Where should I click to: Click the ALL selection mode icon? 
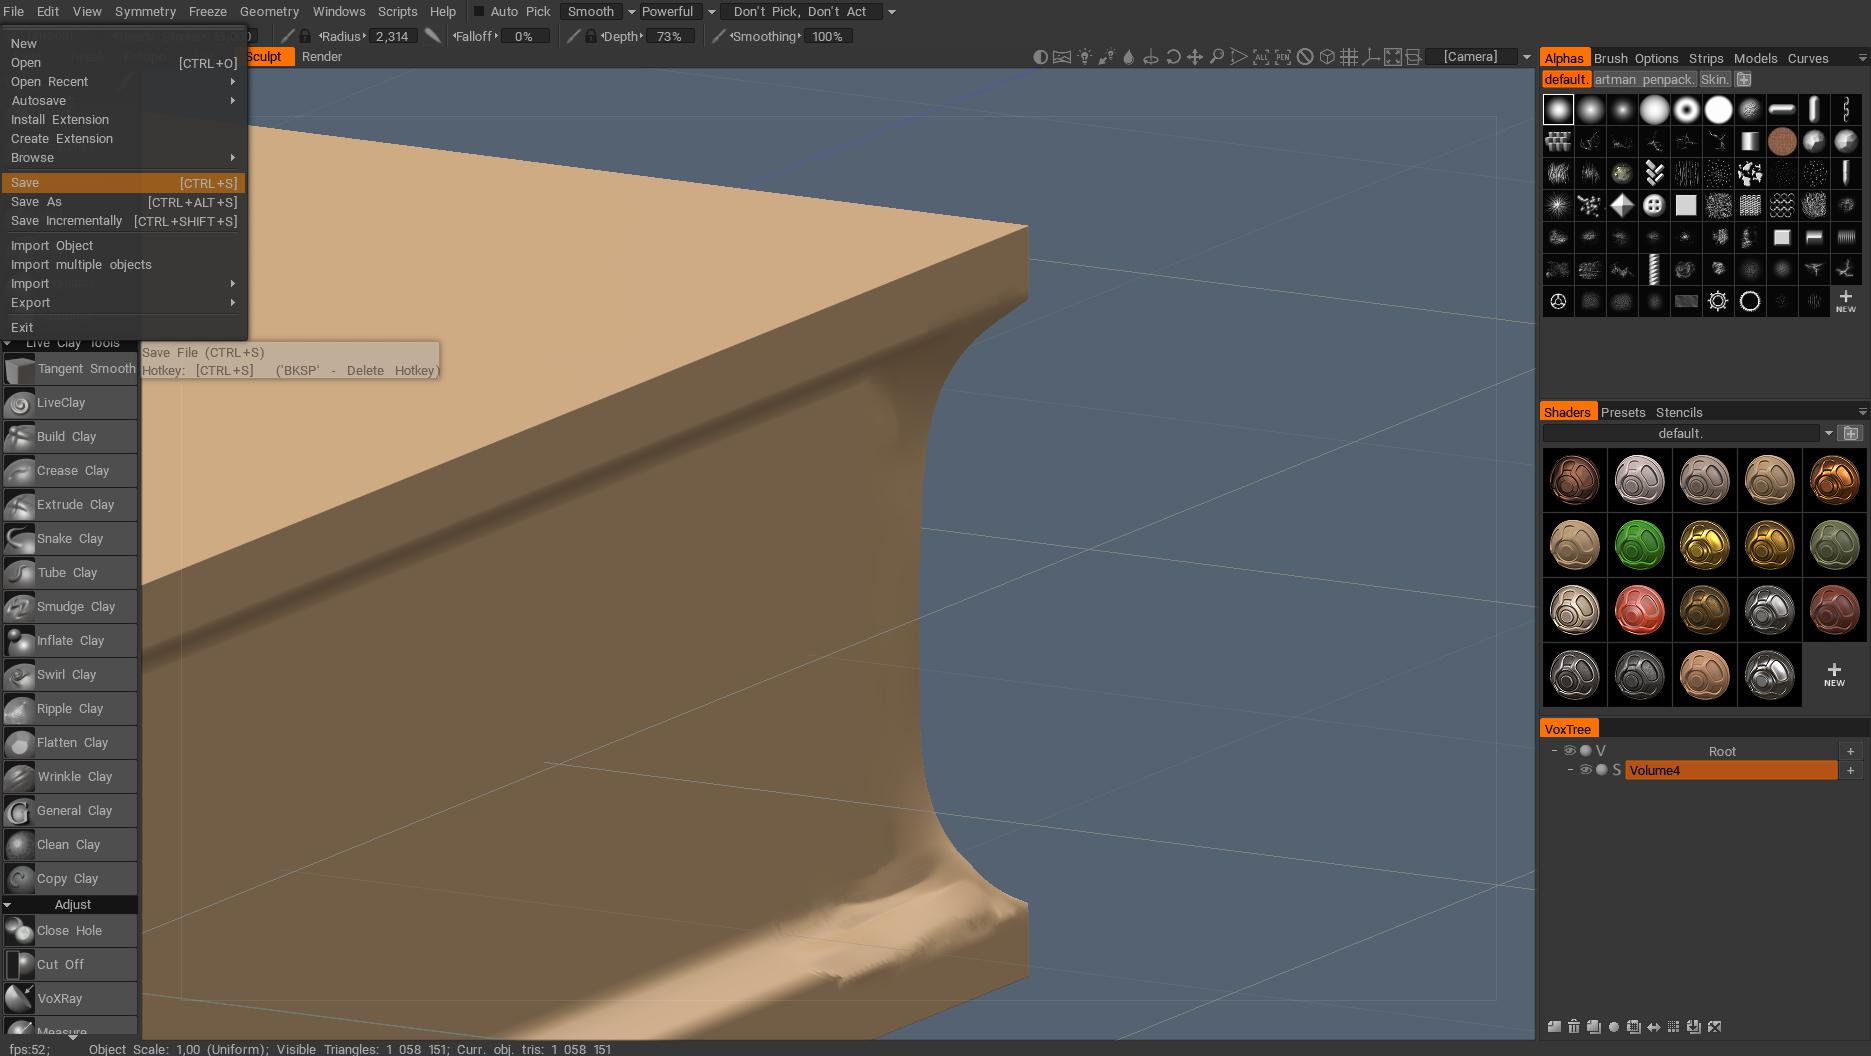point(1261,57)
